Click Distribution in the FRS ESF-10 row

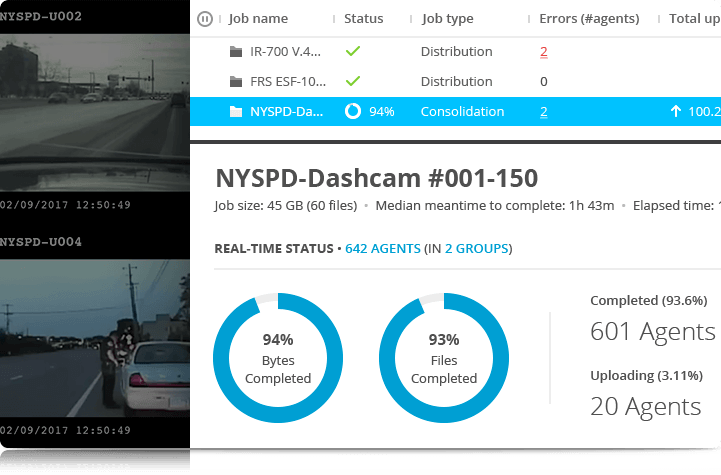[456, 81]
